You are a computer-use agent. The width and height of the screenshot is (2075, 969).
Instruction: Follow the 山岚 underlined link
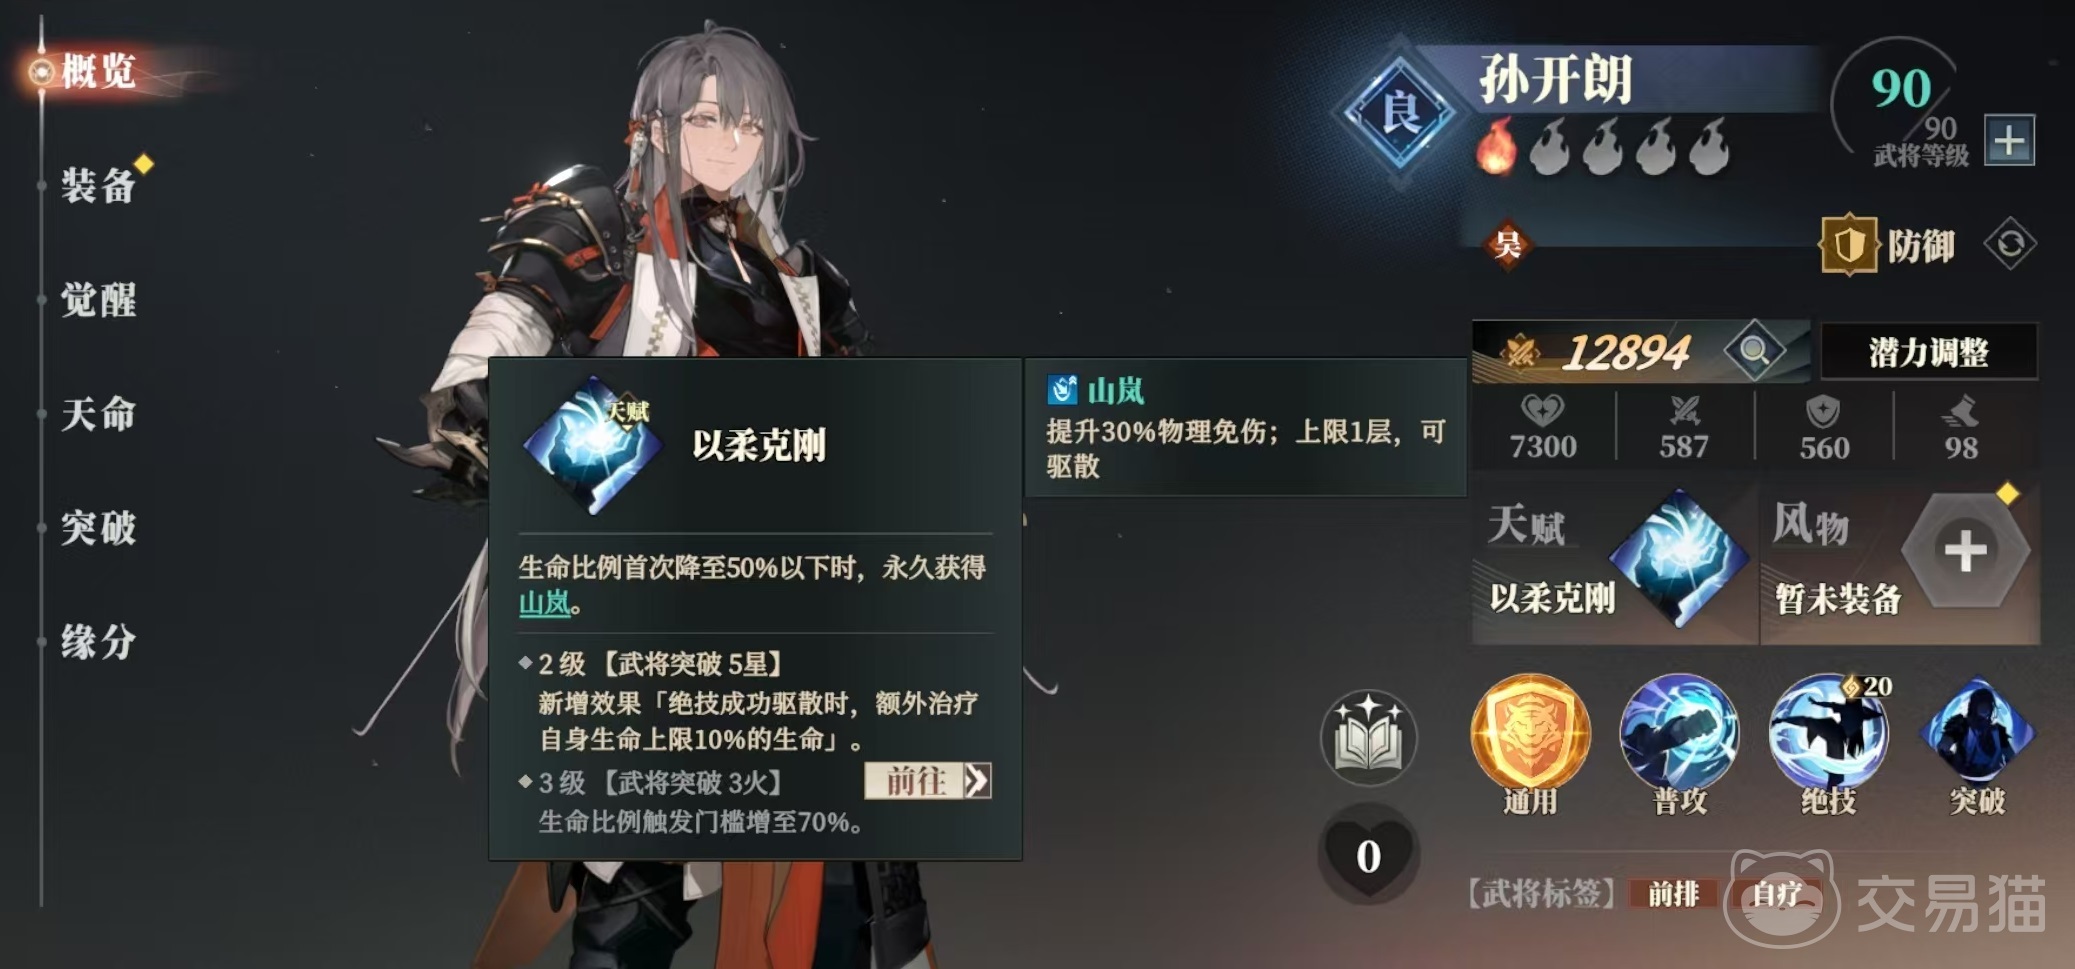coord(544,603)
